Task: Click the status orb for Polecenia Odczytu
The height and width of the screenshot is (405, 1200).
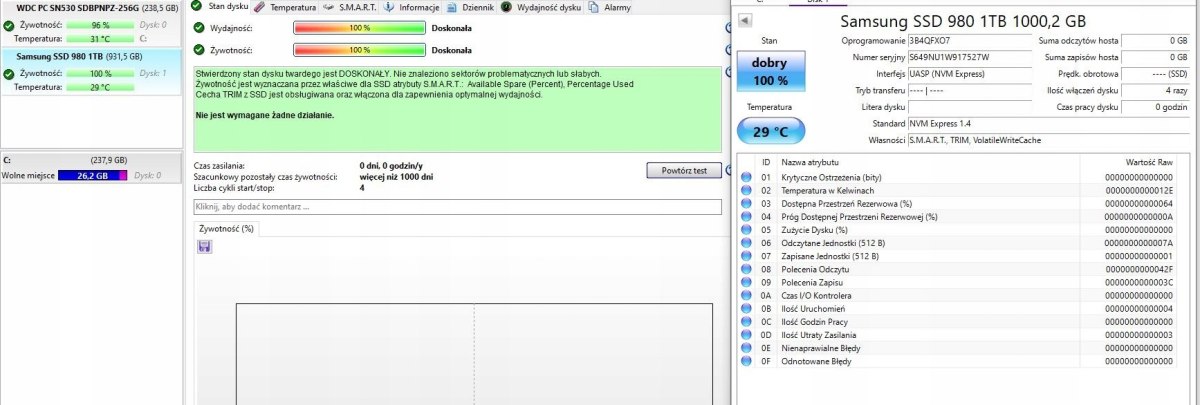Action: [x=746, y=269]
